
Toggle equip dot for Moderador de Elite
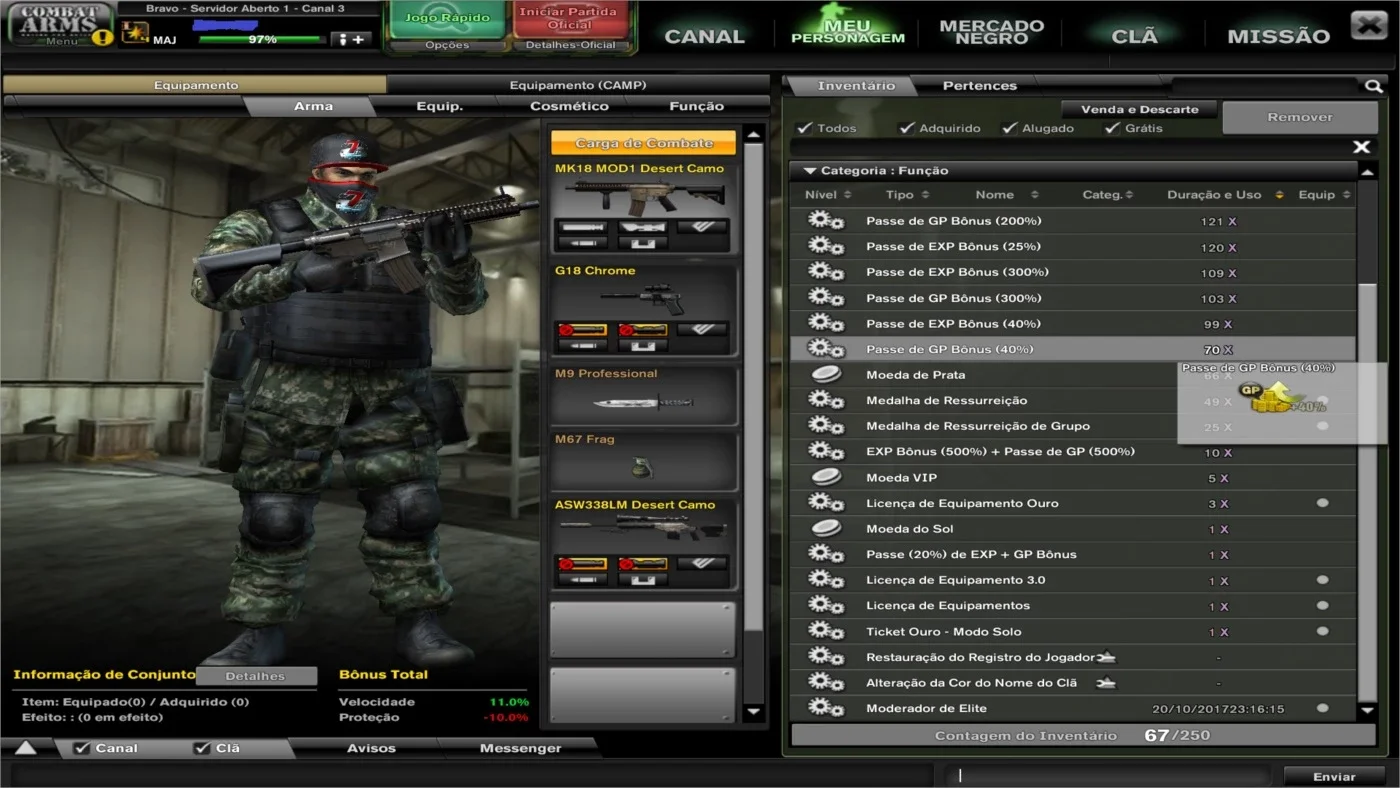[1322, 708]
